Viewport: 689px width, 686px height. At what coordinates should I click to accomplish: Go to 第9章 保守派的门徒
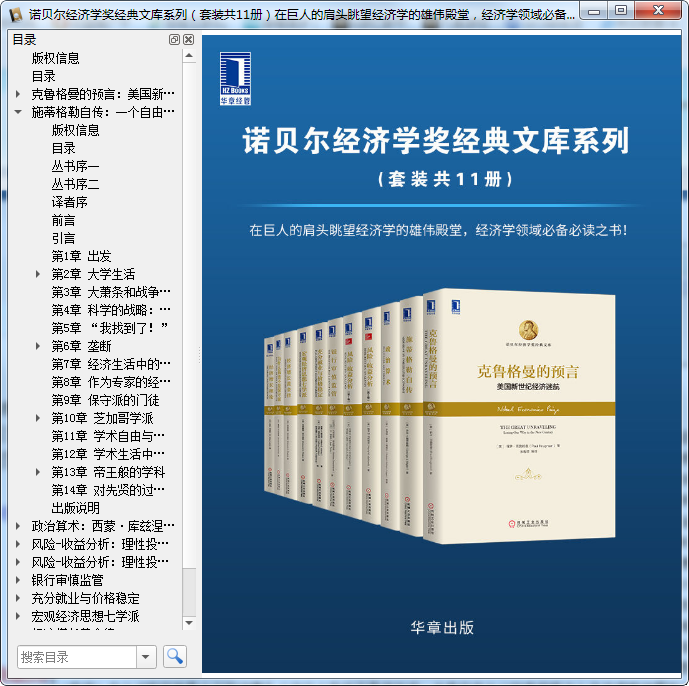(105, 400)
